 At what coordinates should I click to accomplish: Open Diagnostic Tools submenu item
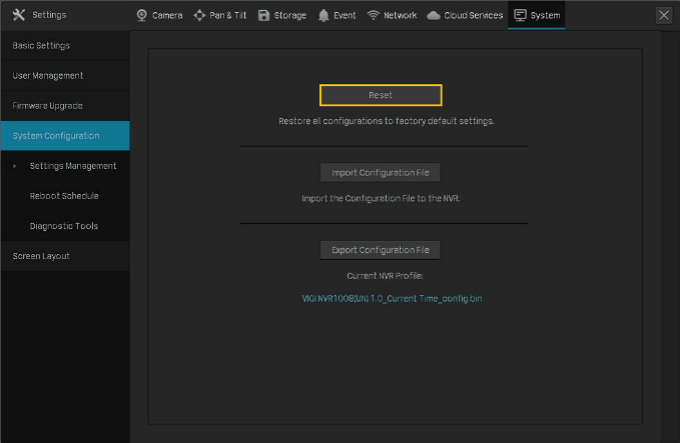tap(64, 226)
